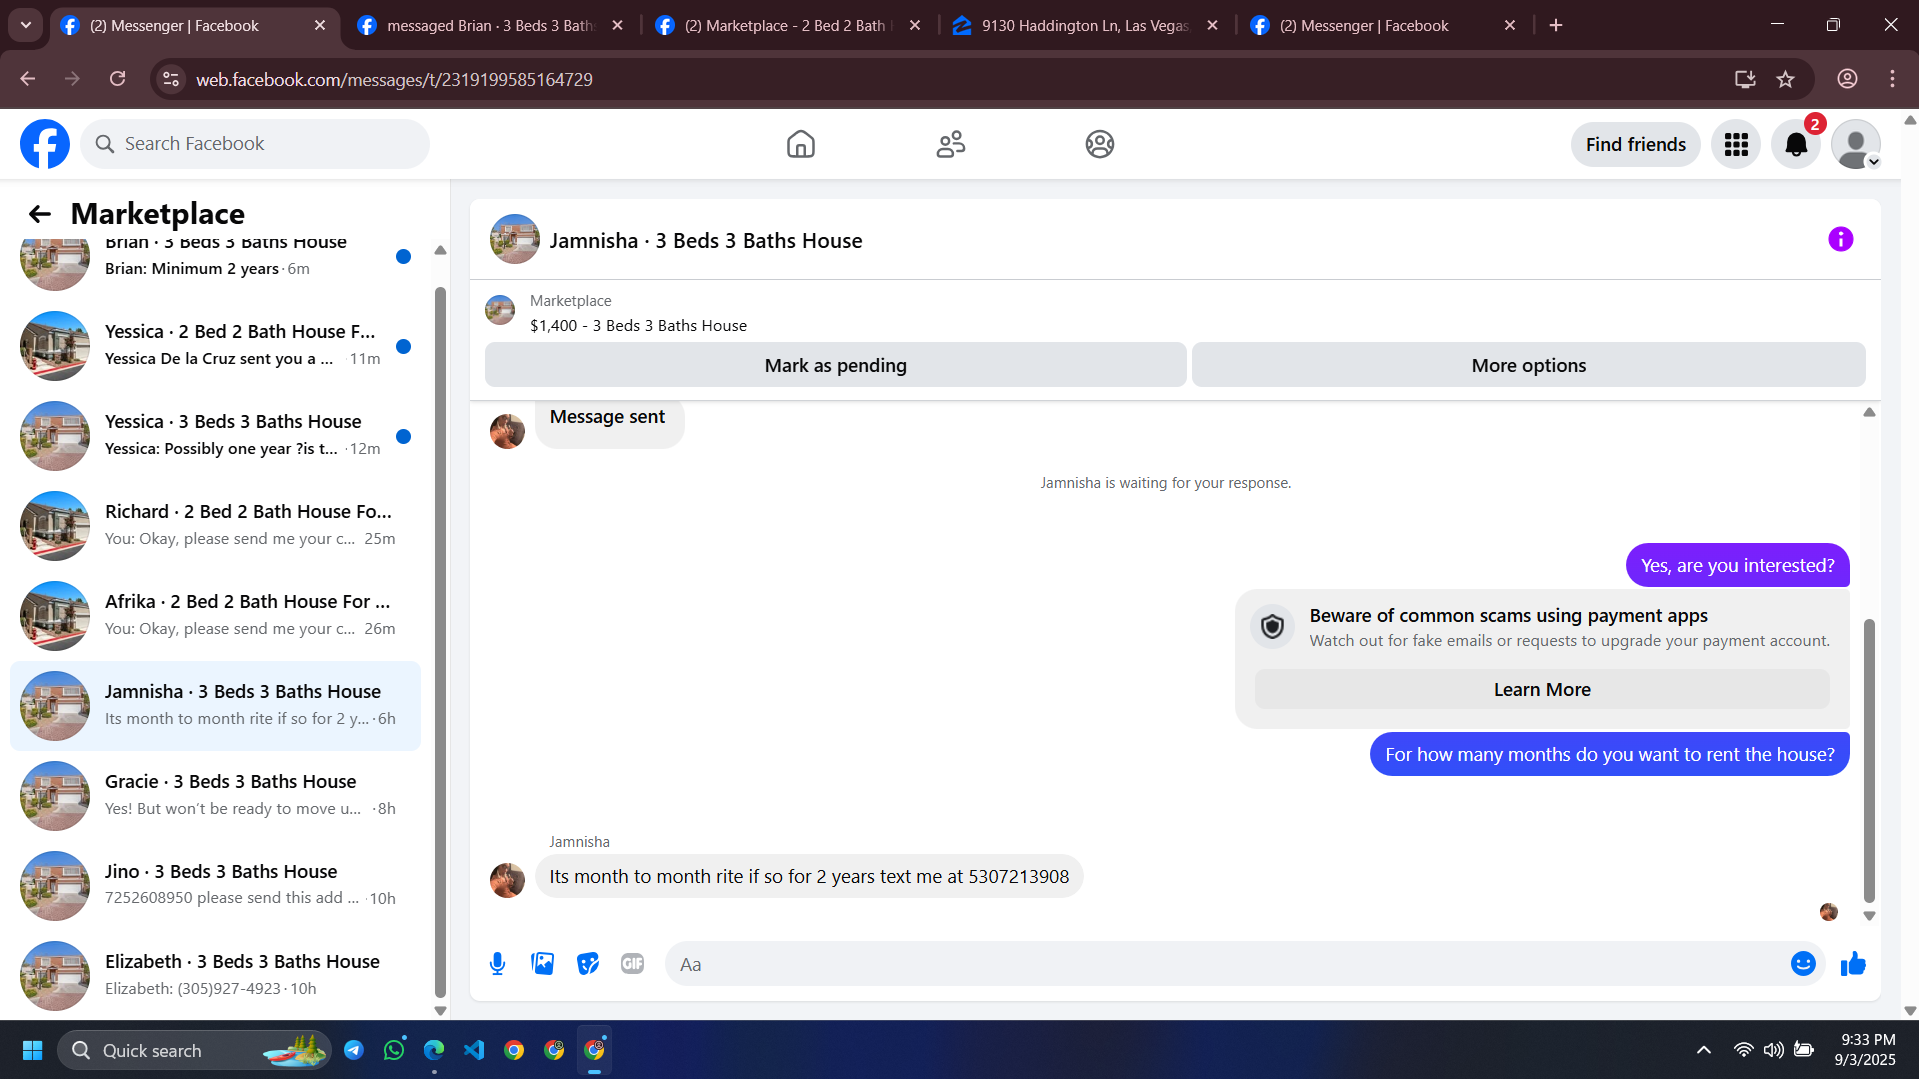
Task: Close the 9130 Haddington Ln tab
Action: (1213, 26)
